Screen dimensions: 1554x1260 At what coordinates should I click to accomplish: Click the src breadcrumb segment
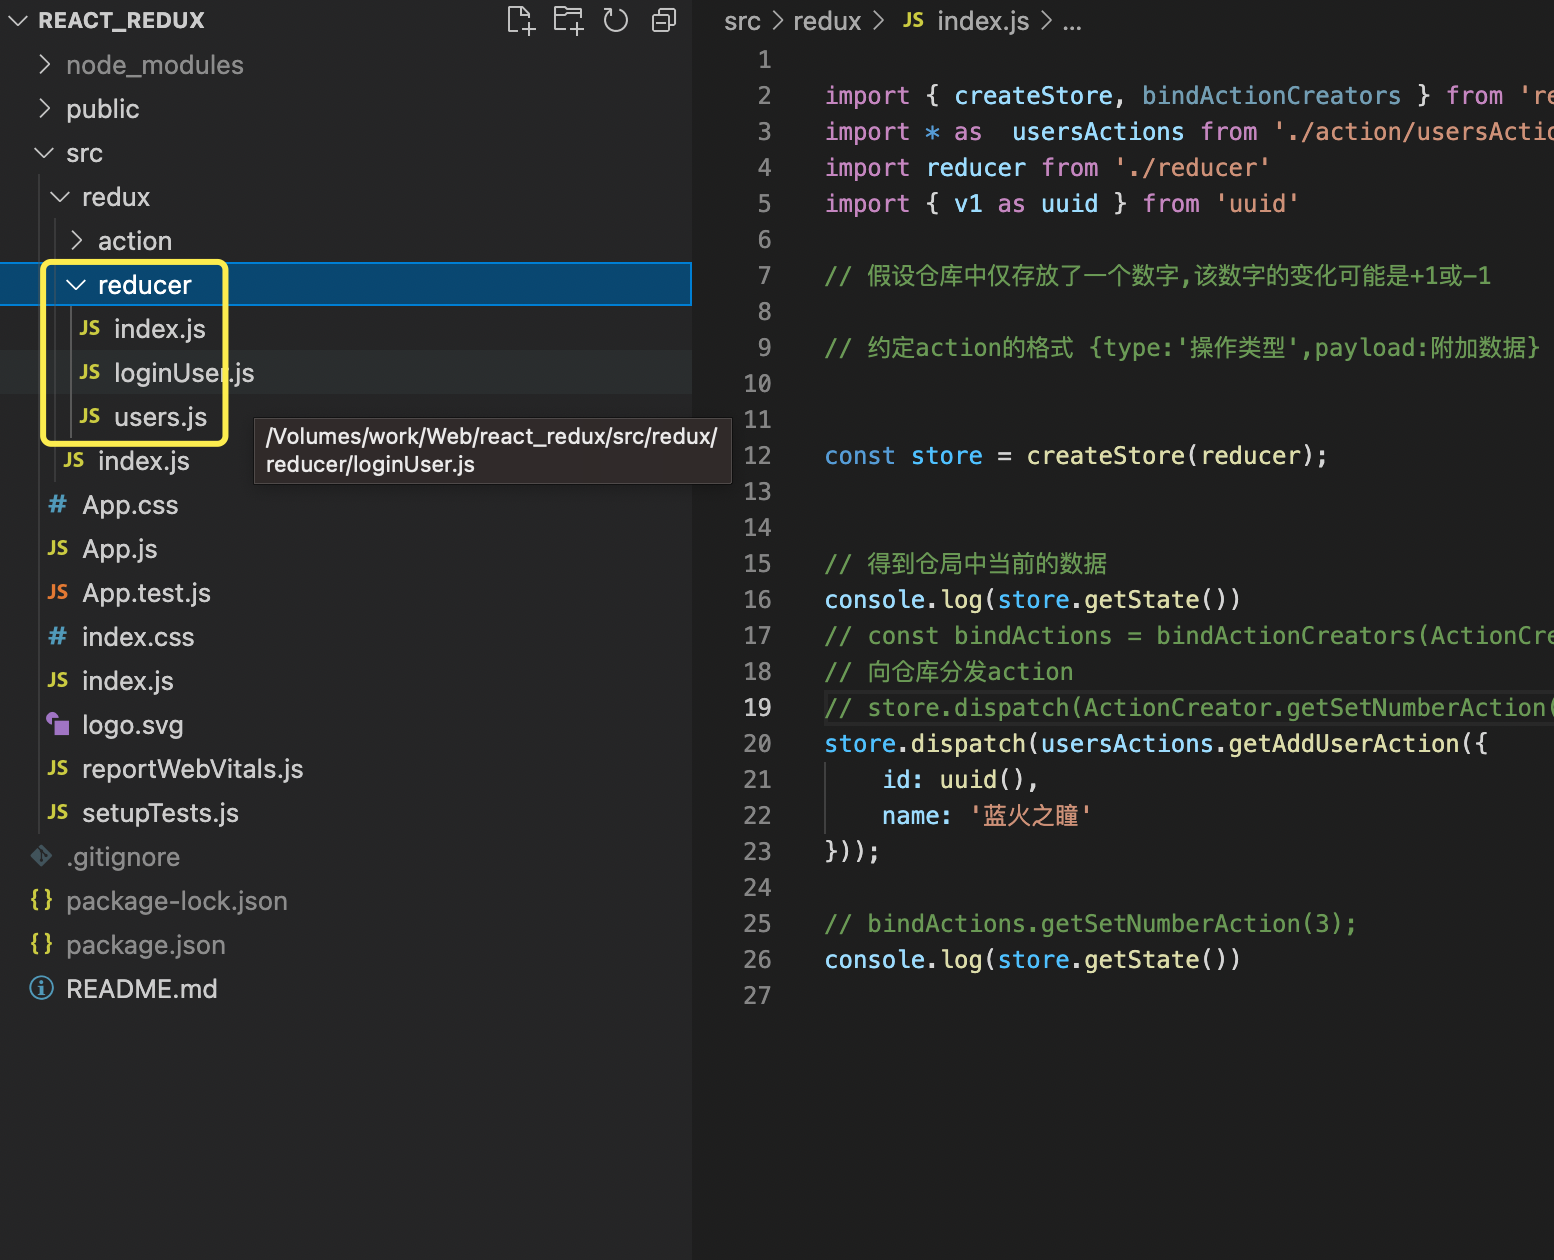pyautogui.click(x=742, y=21)
